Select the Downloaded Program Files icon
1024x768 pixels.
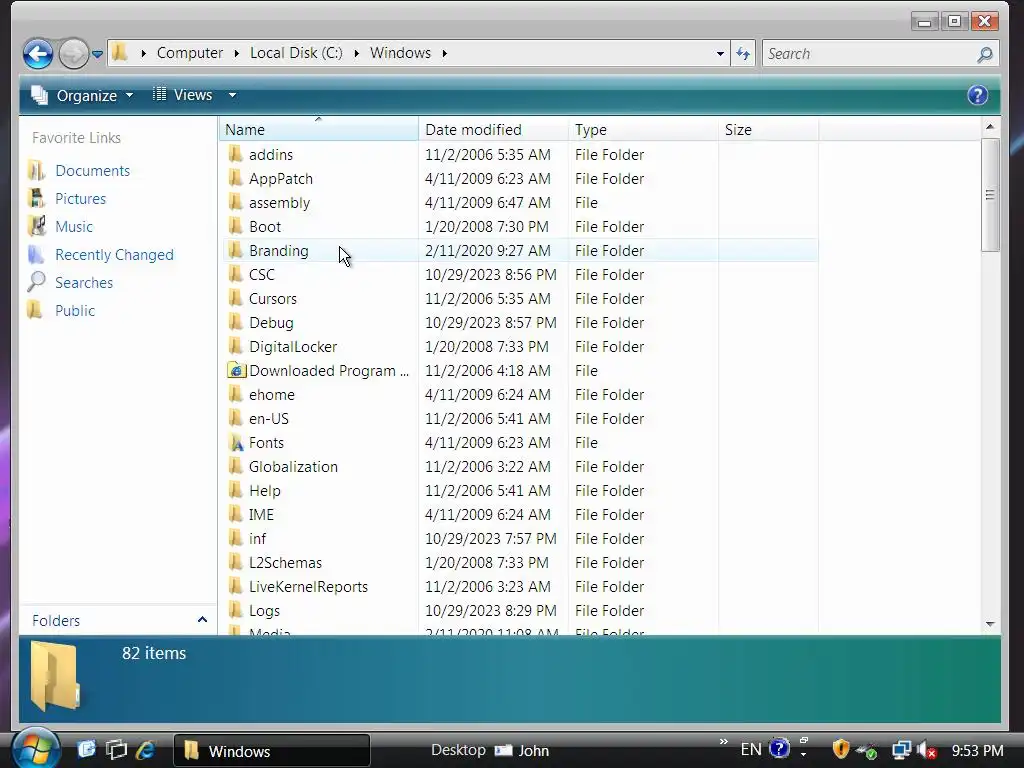pyautogui.click(x=236, y=370)
